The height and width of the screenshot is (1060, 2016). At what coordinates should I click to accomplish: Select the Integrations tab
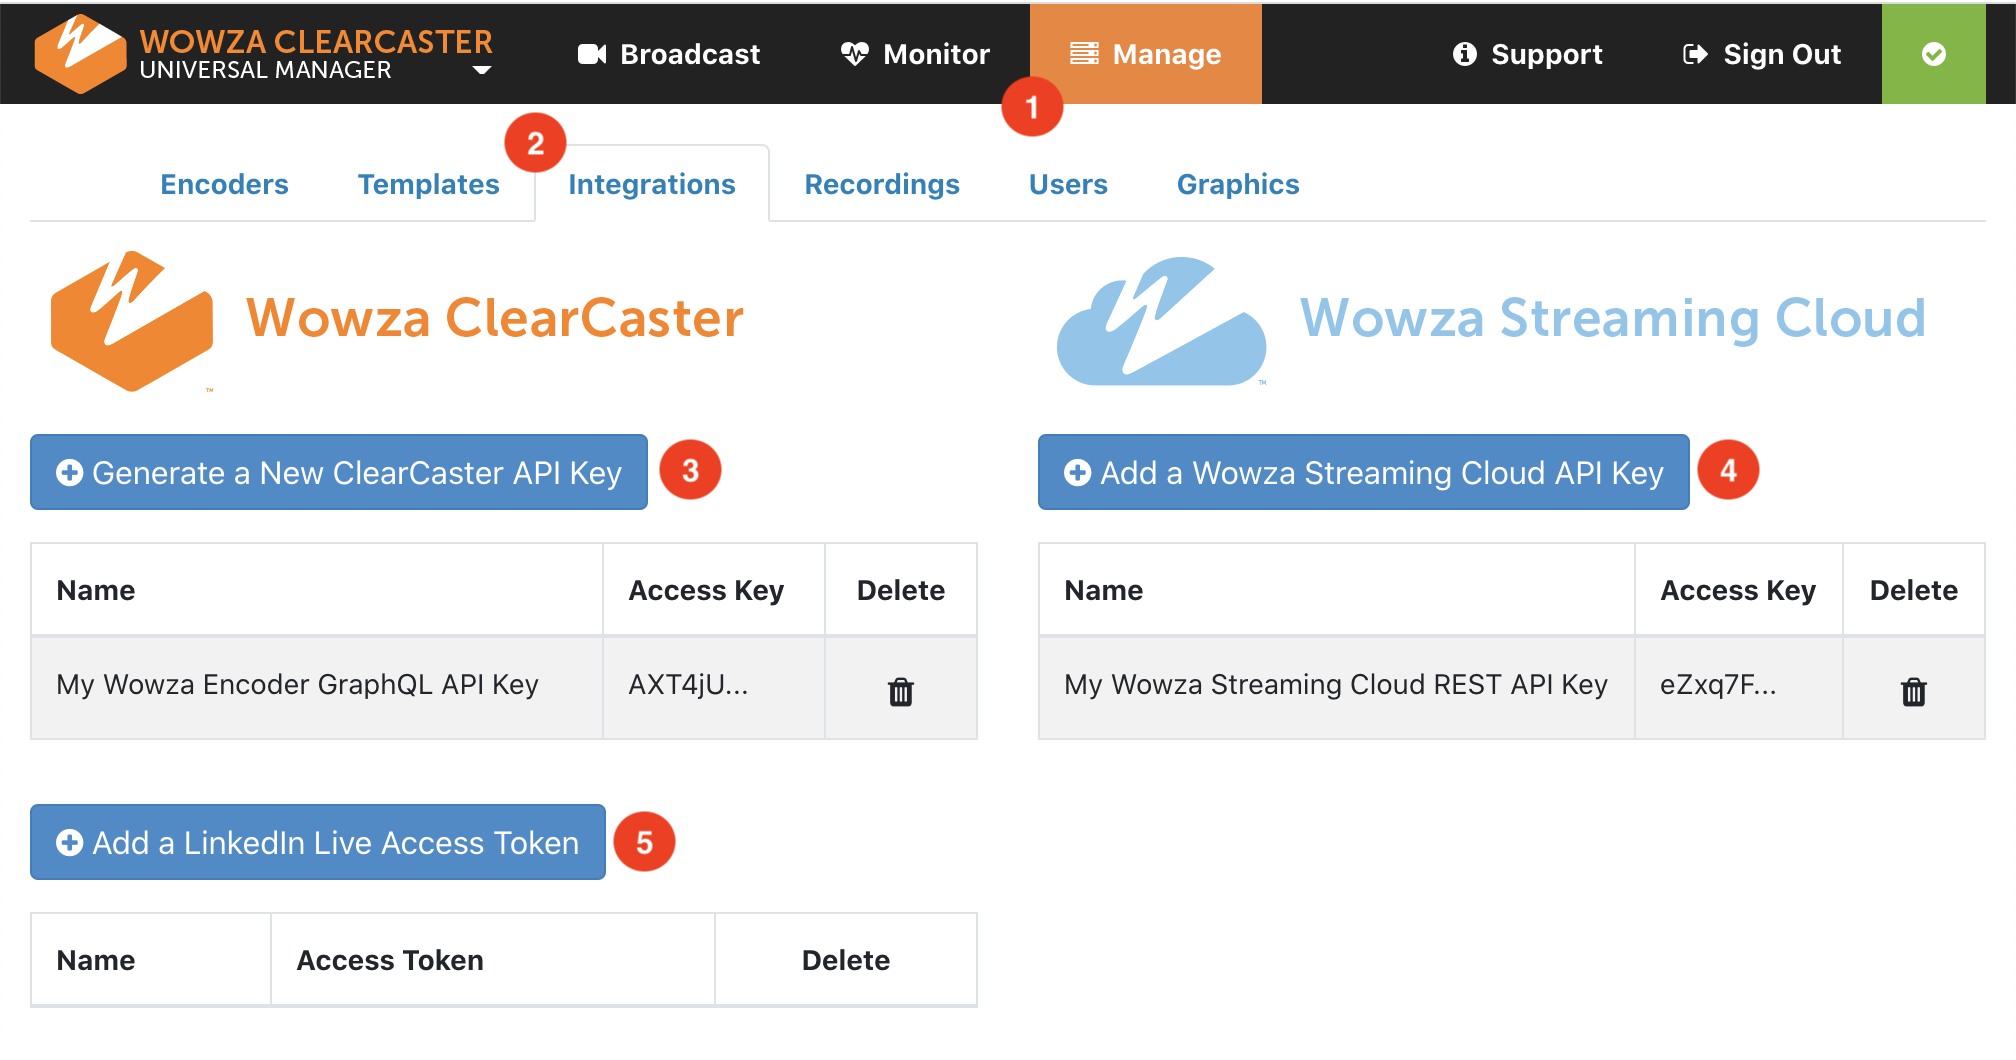point(652,184)
